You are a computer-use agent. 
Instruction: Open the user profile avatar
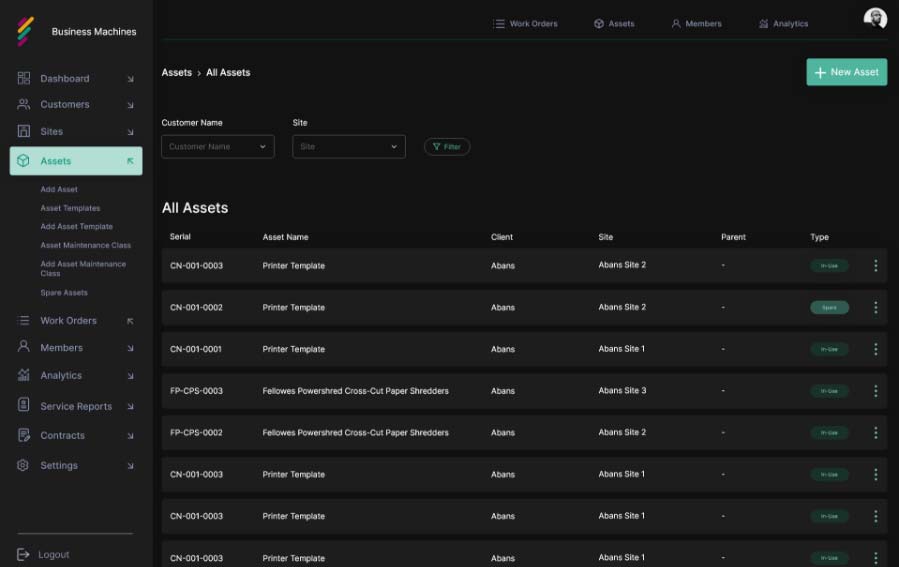(x=875, y=18)
